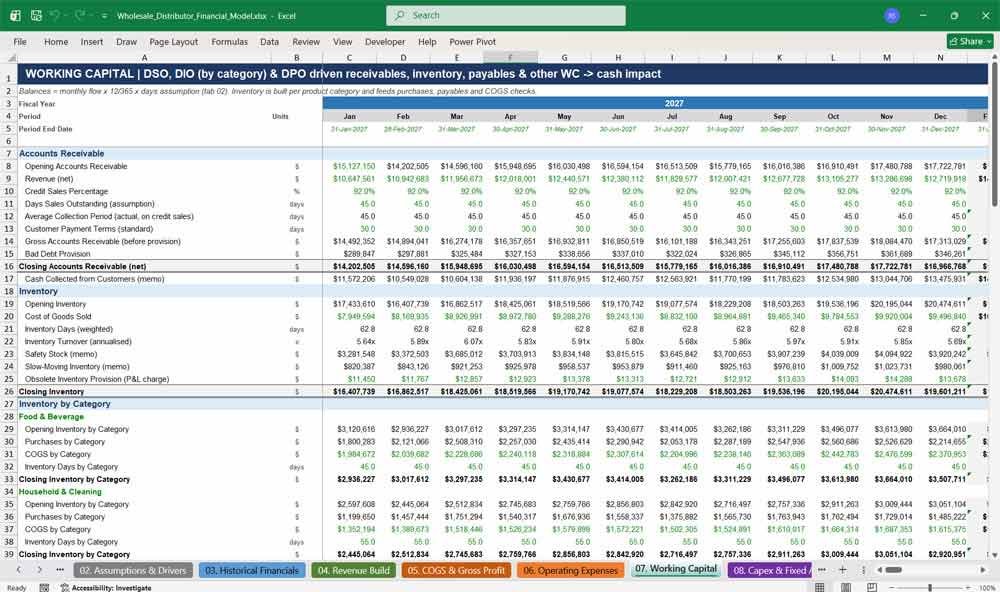Click the zoom in plus button
The image size is (1000, 592).
pyautogui.click(x=969, y=588)
